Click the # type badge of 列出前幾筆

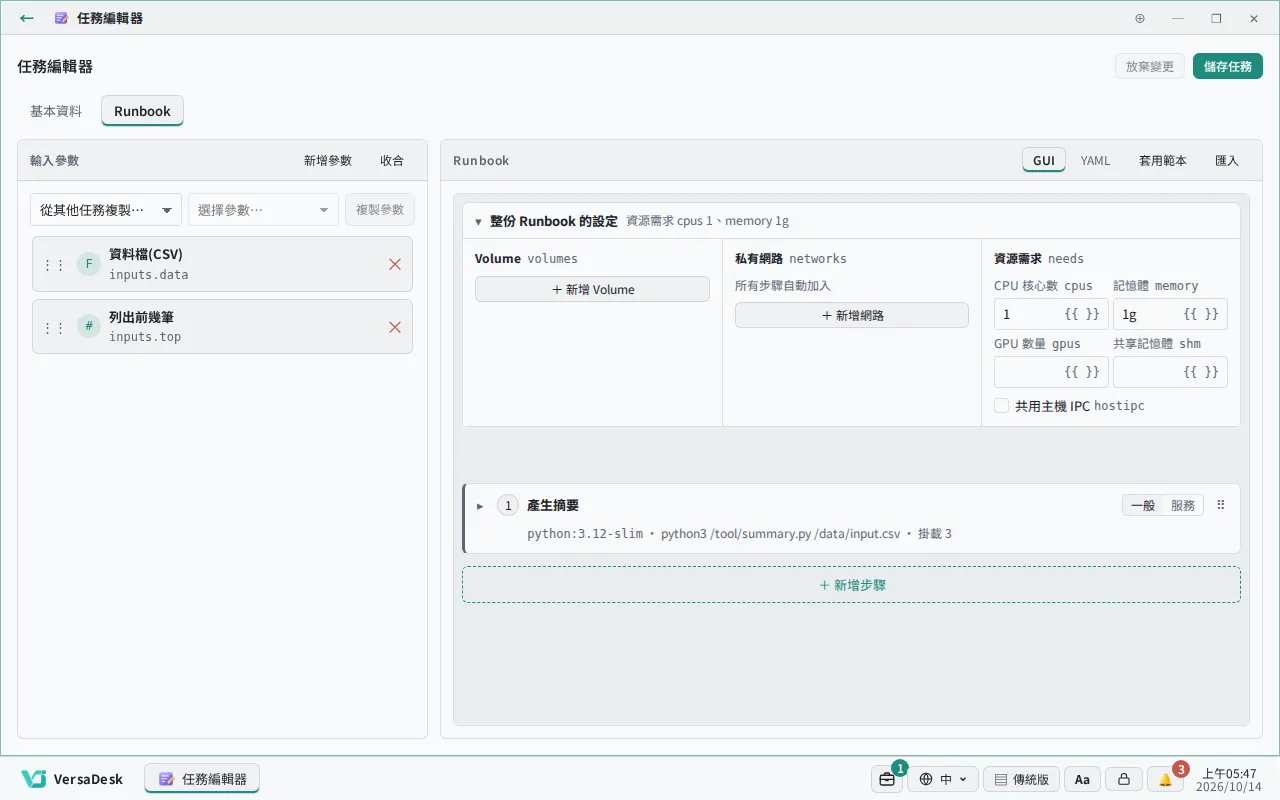[x=89, y=326]
